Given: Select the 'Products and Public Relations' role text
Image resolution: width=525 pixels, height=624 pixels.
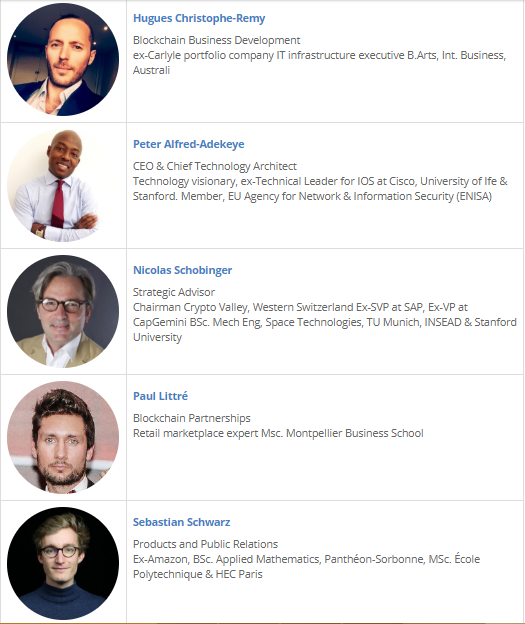Looking at the screenshot, I should (x=205, y=544).
